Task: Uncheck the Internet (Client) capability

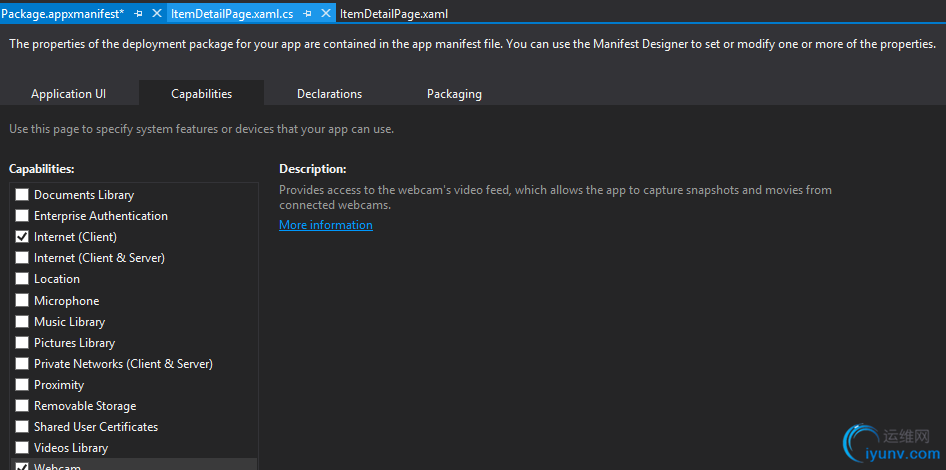Action: tap(22, 237)
